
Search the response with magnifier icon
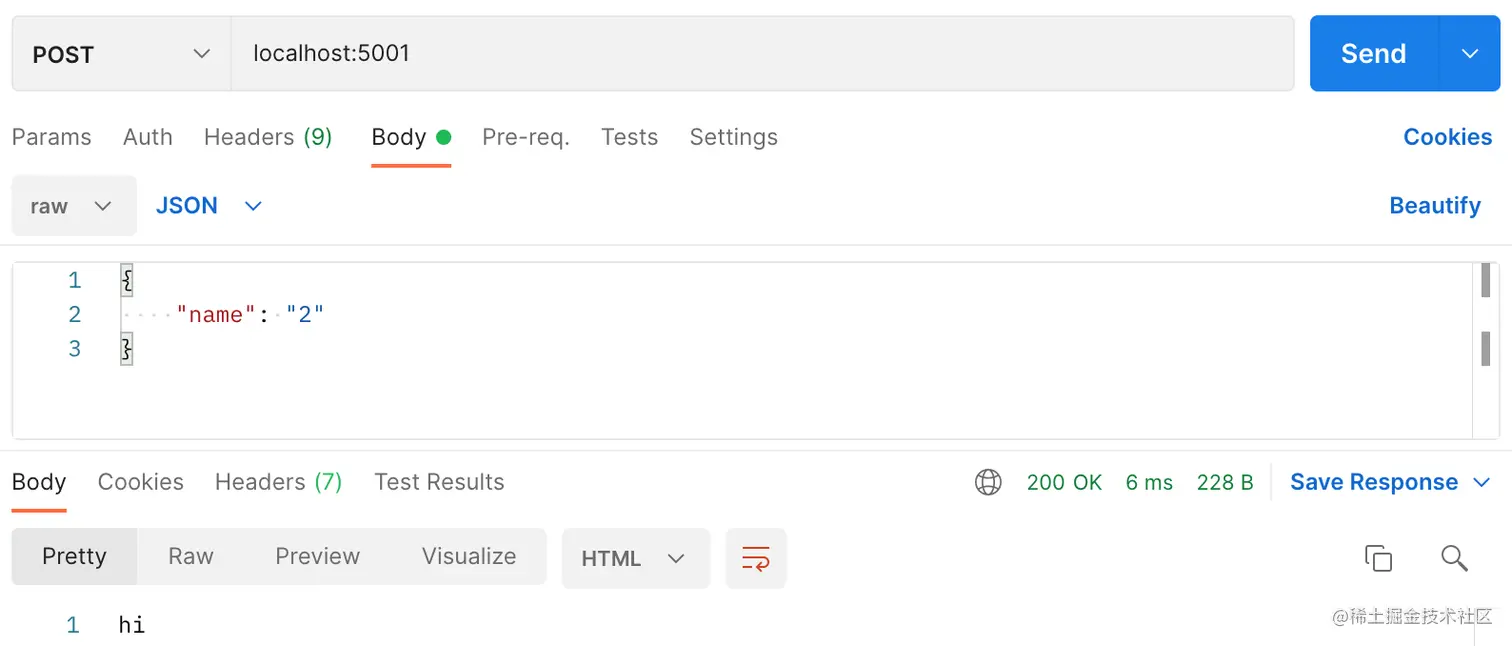1454,558
